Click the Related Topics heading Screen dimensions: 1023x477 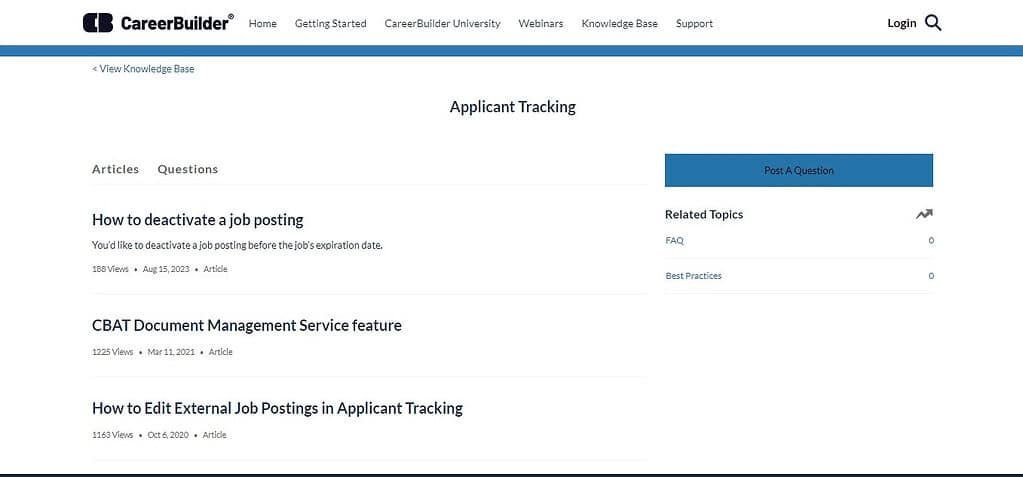point(704,214)
